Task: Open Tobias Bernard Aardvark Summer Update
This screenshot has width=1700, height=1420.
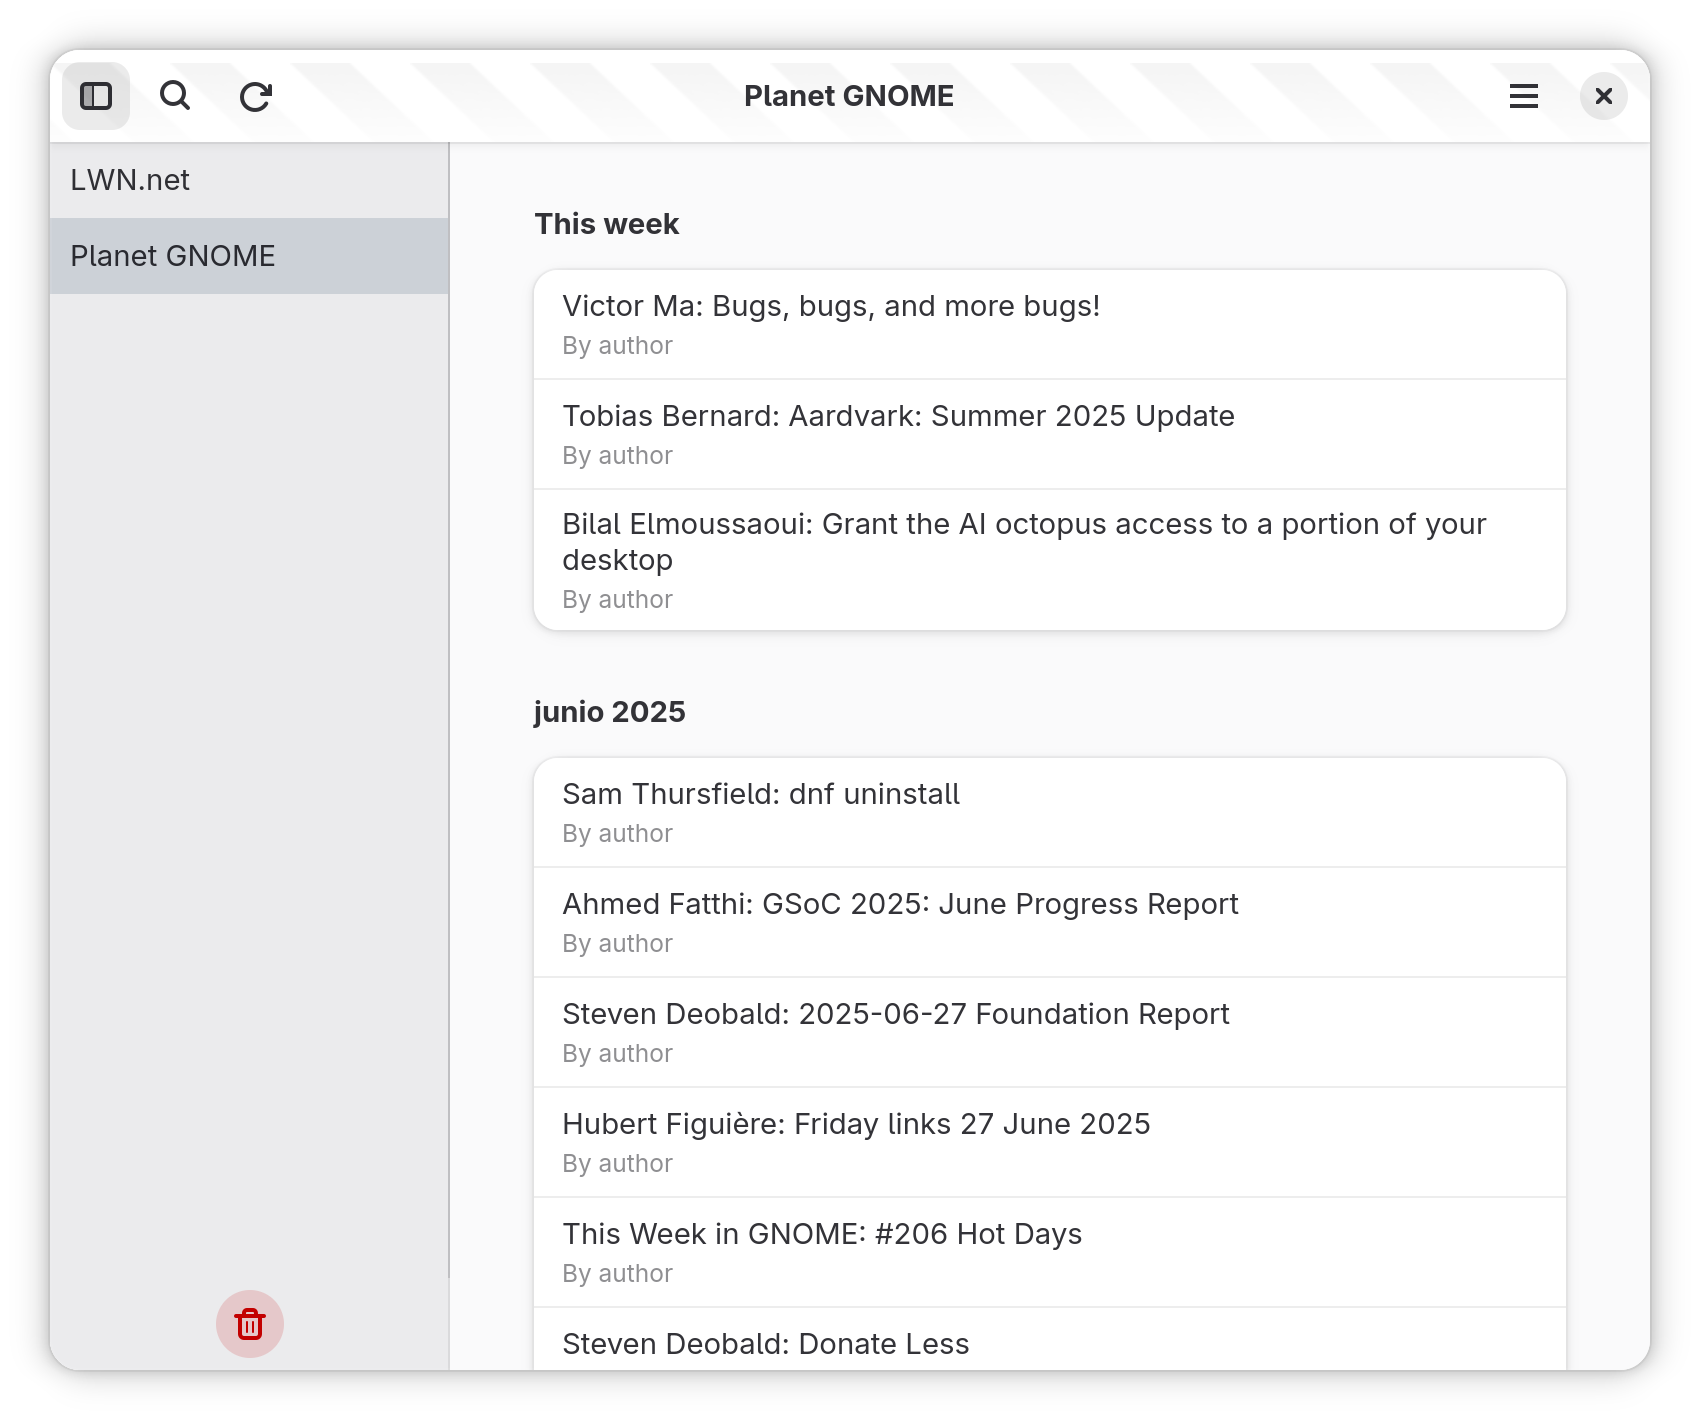Action: (1050, 434)
